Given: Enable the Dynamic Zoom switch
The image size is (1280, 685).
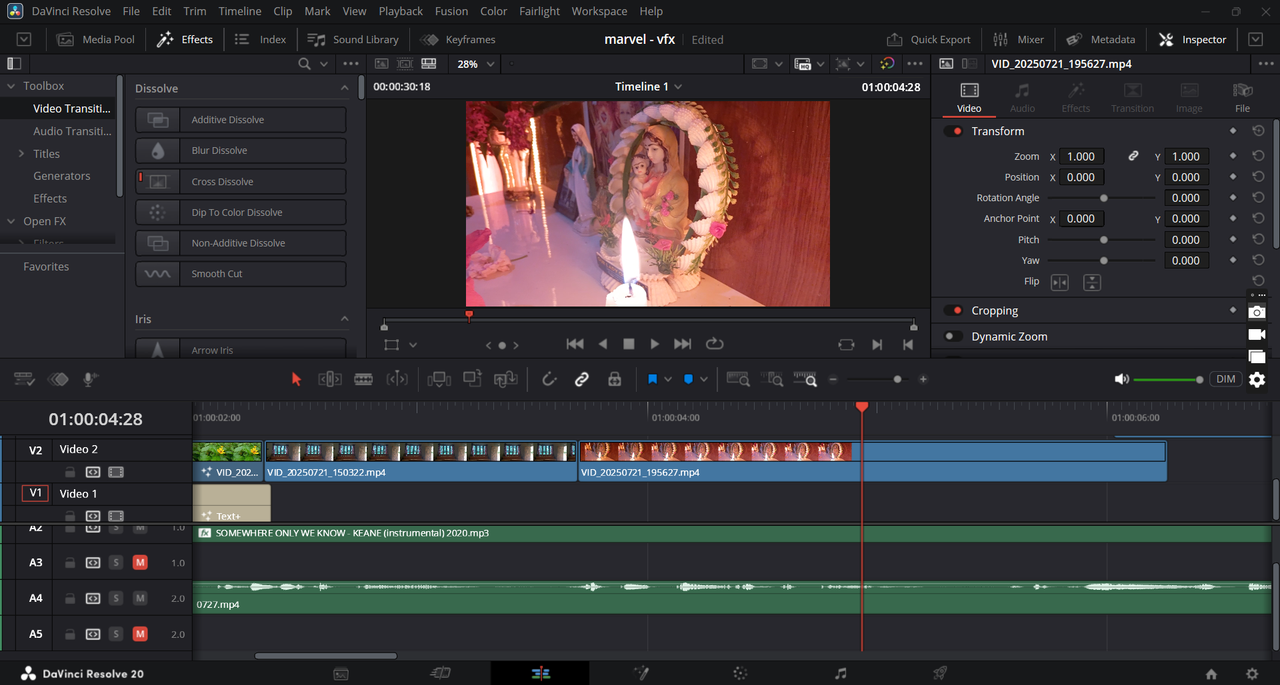Looking at the screenshot, I should click(x=954, y=337).
